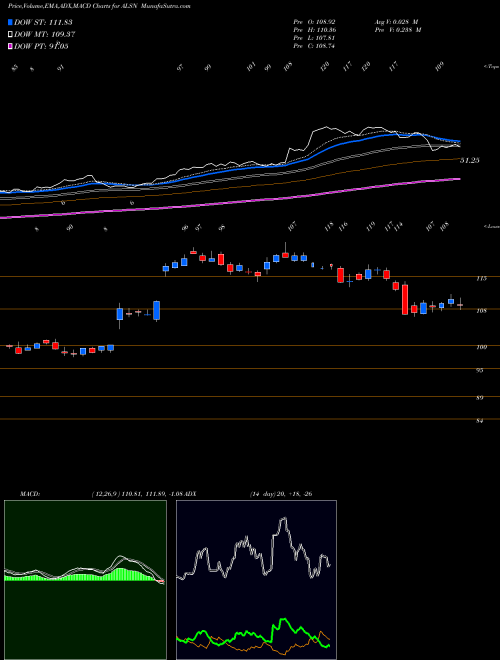Click the 100 price axis label
This screenshot has width=500, height=660.
tap(481, 347)
